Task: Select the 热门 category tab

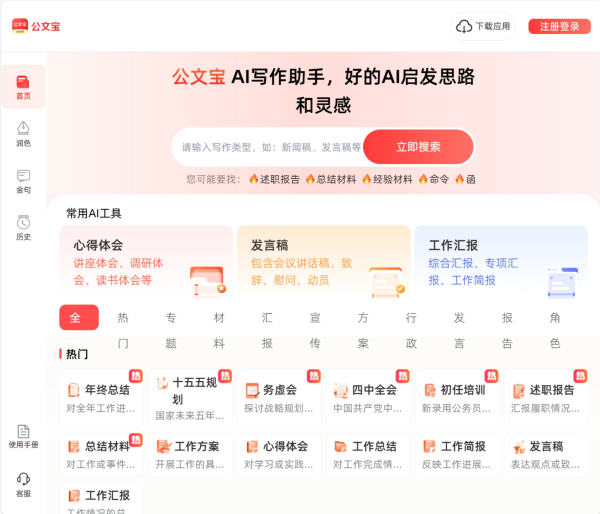Action: click(x=123, y=331)
